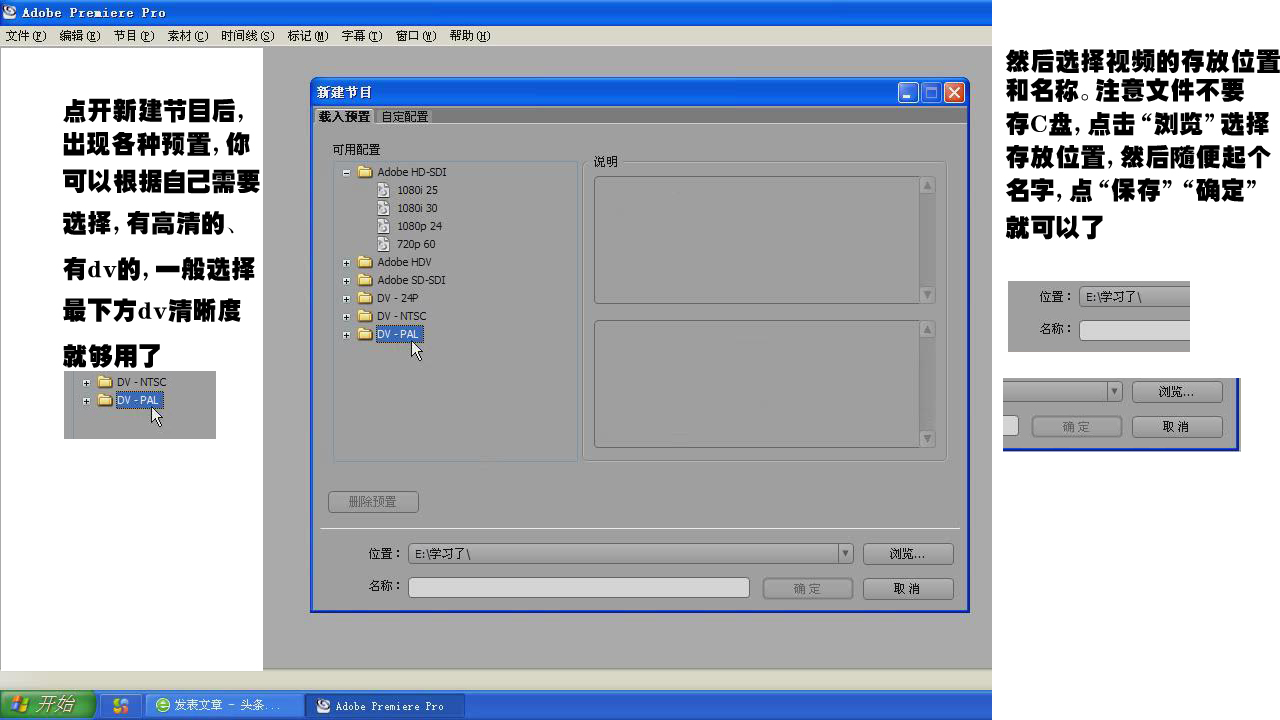Image resolution: width=1280 pixels, height=720 pixels.
Task: Click the Adobe Premiere Pro title bar icon
Action: coord(9,12)
